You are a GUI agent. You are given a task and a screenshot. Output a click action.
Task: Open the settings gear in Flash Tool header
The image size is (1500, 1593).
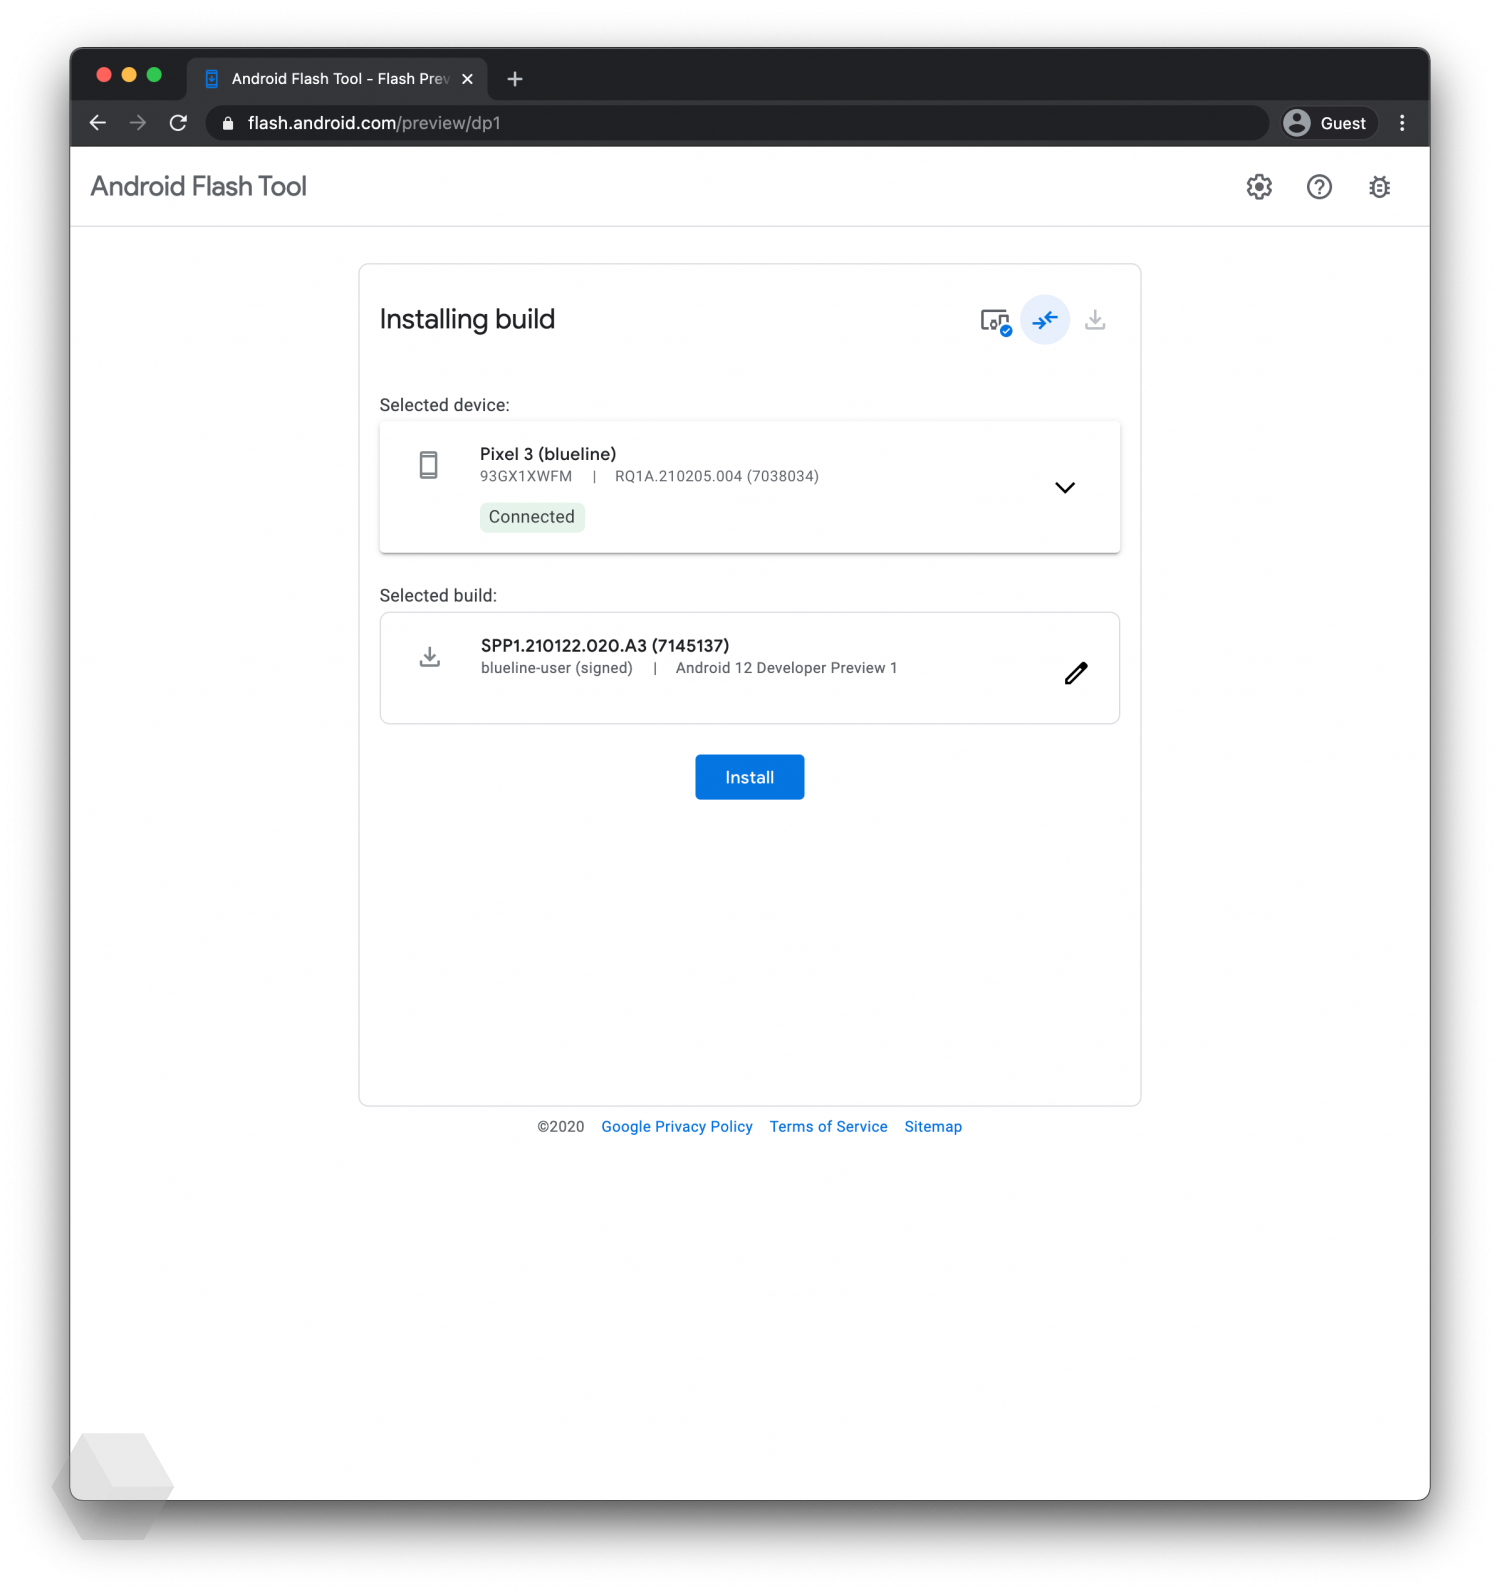click(1259, 187)
